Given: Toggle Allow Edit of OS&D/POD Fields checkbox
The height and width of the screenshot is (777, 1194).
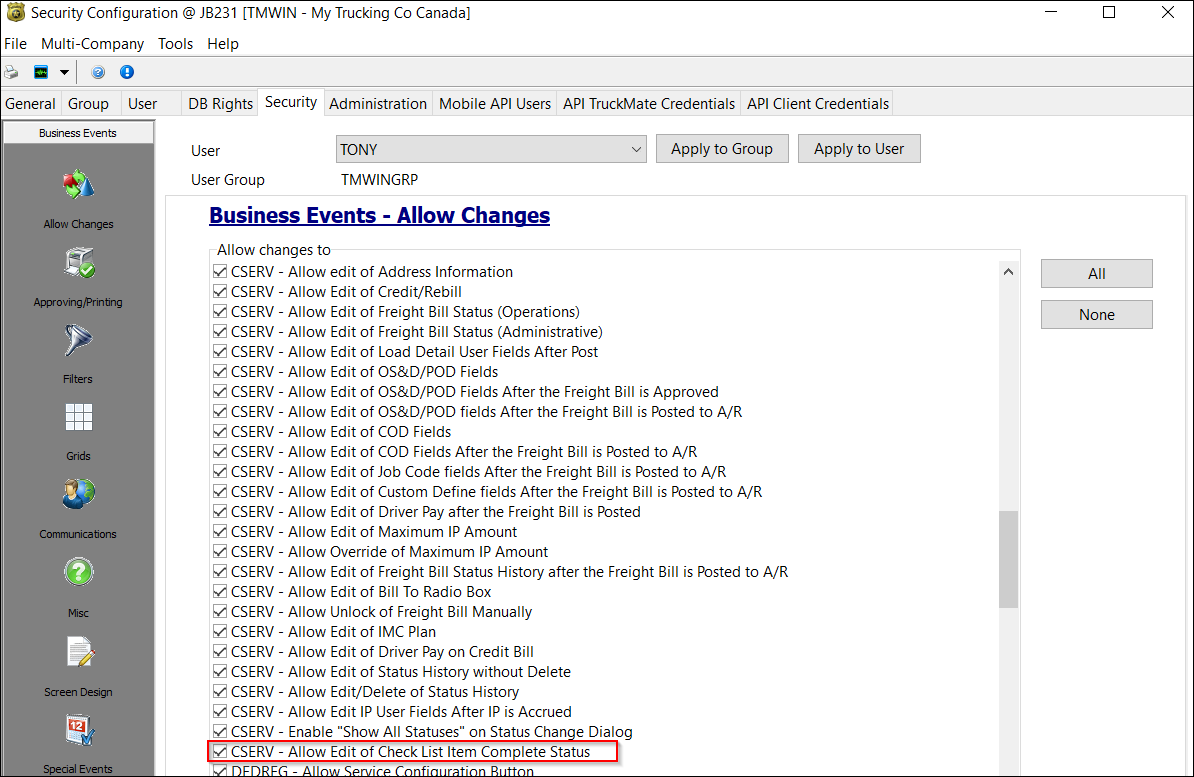Looking at the screenshot, I should click(220, 371).
